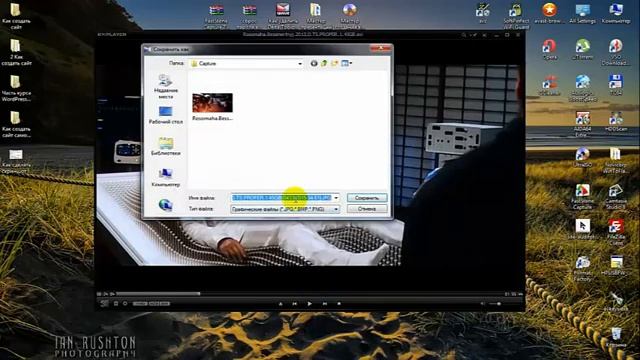The image size is (640, 360).
Task: Click the up one level folder icon
Action: (324, 63)
